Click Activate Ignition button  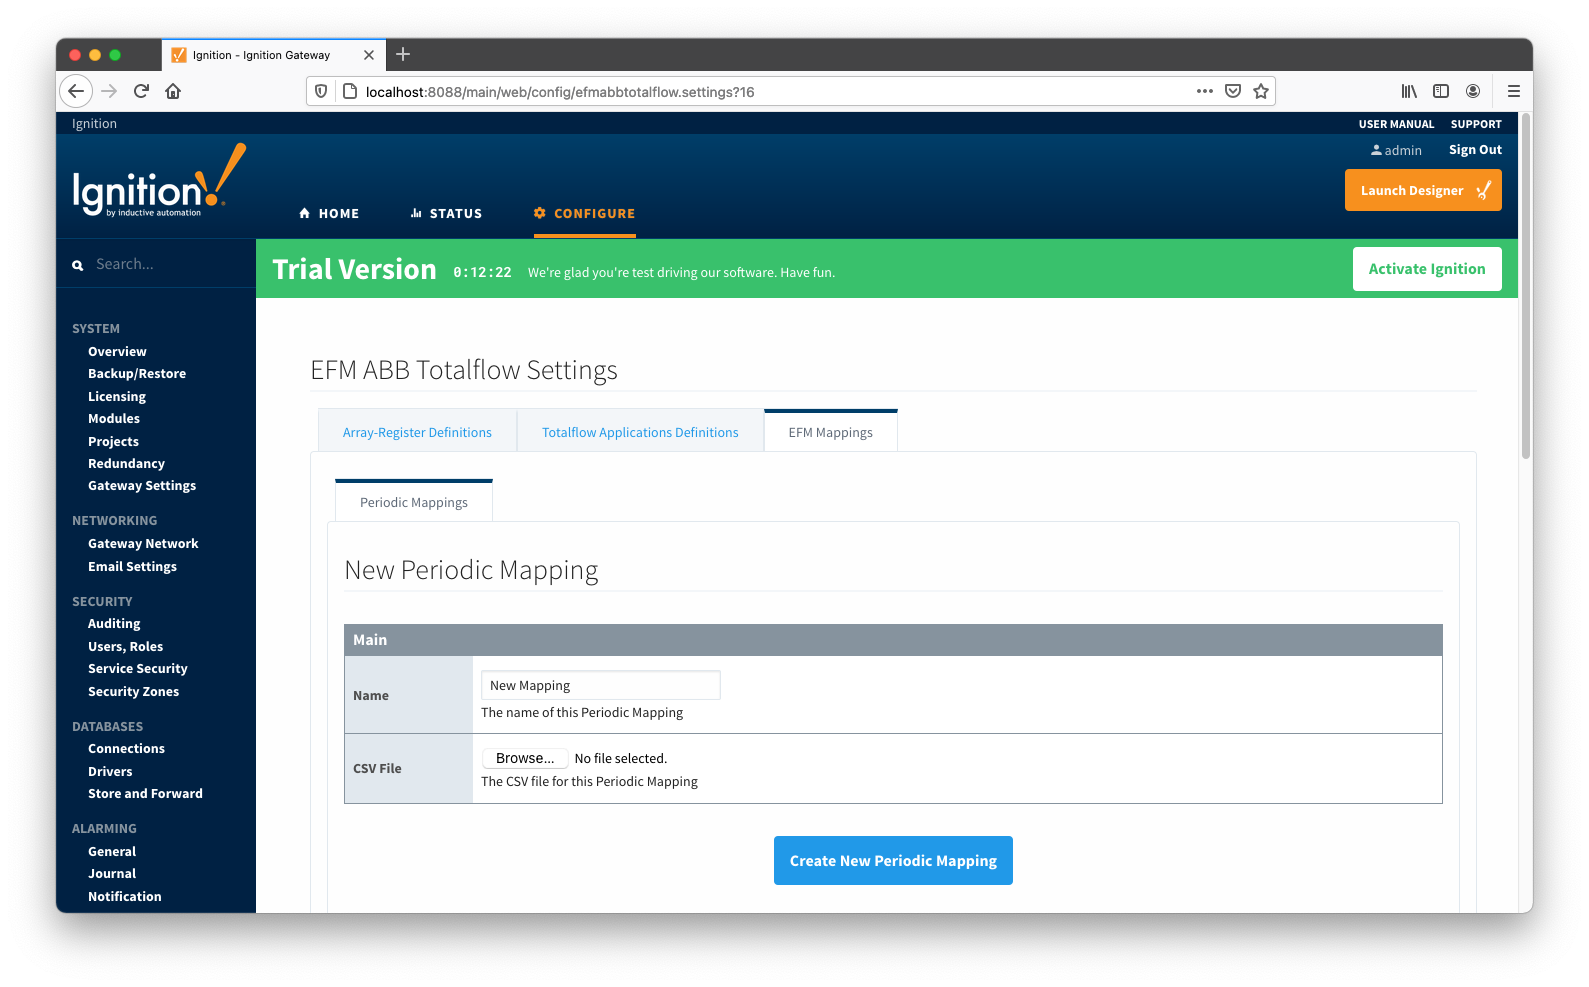[1427, 269]
